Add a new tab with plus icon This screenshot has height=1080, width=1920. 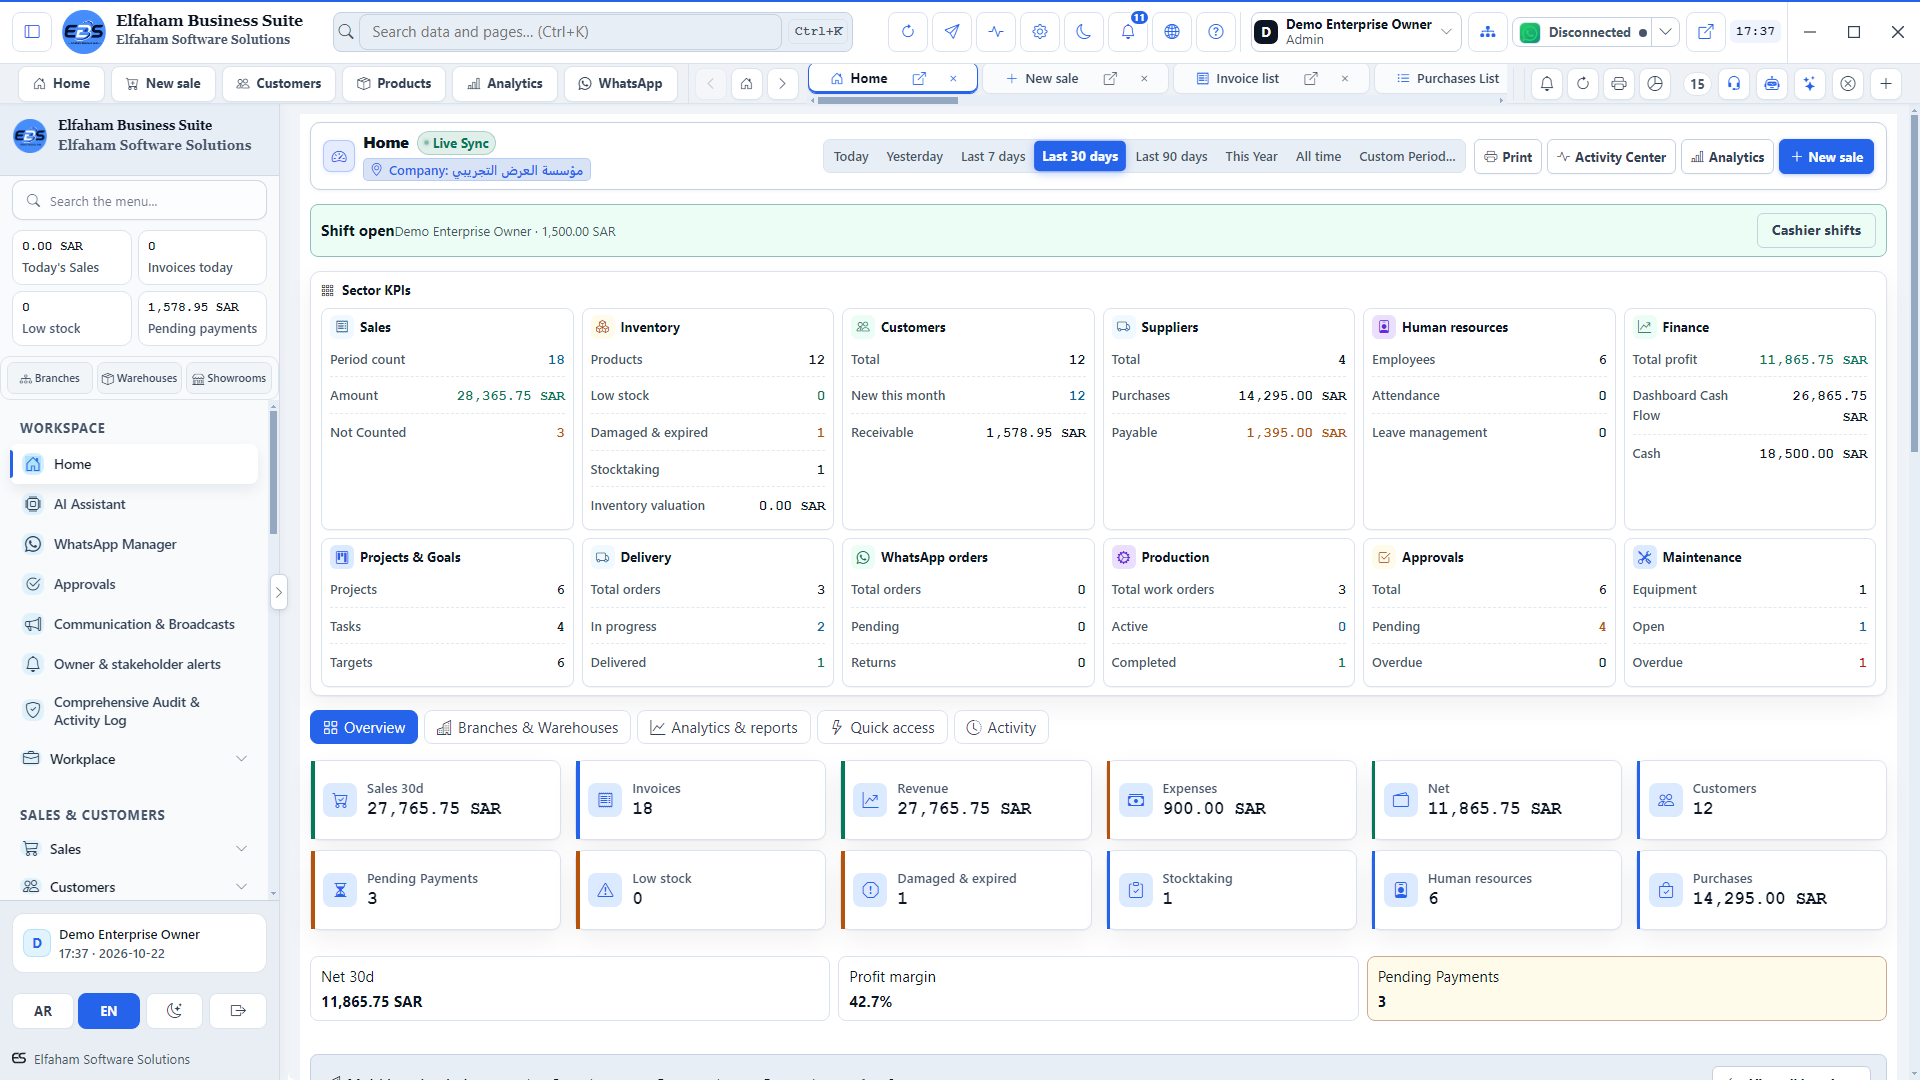click(1886, 84)
